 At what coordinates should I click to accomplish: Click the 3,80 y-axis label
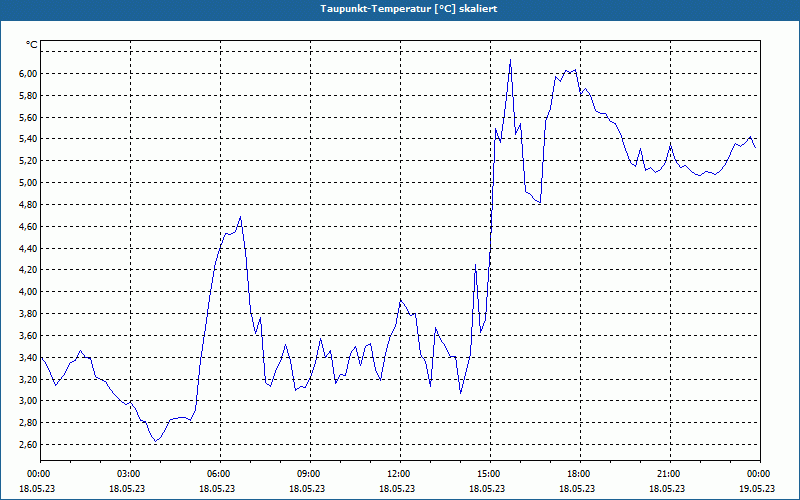point(29,314)
